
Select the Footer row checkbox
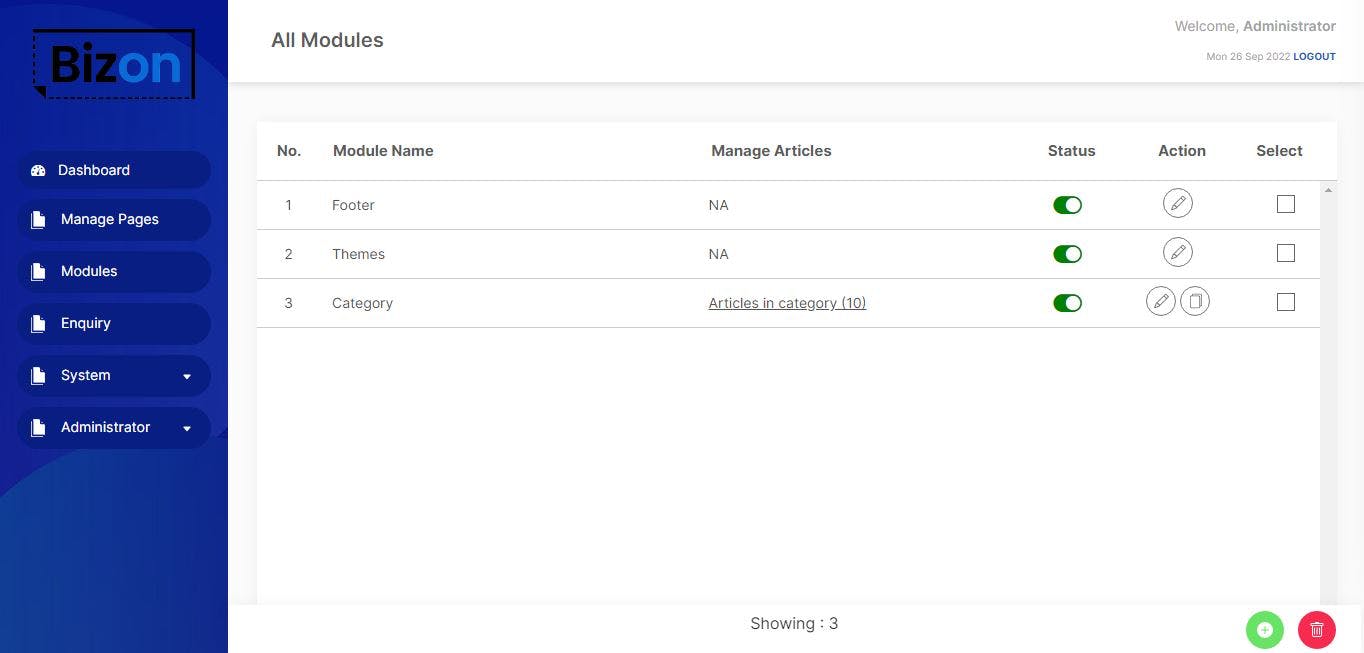point(1286,204)
